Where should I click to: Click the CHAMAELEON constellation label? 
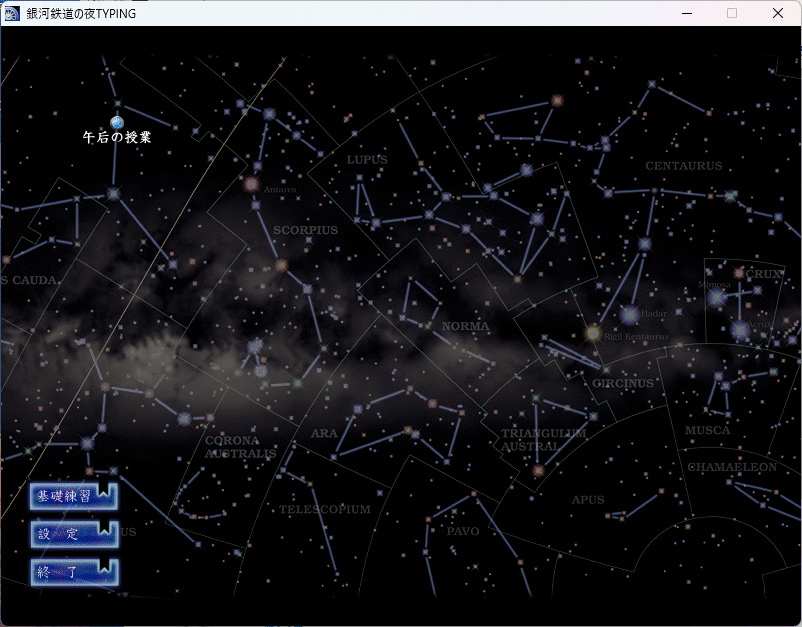[x=732, y=467]
